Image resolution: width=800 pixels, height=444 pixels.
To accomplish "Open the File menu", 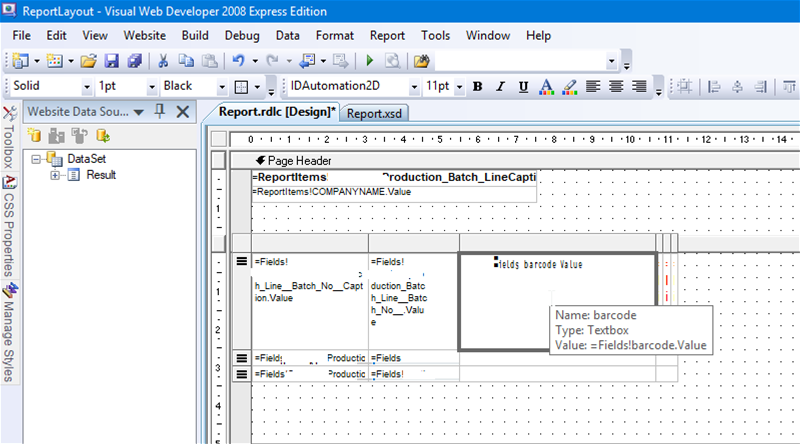I will click(21, 35).
